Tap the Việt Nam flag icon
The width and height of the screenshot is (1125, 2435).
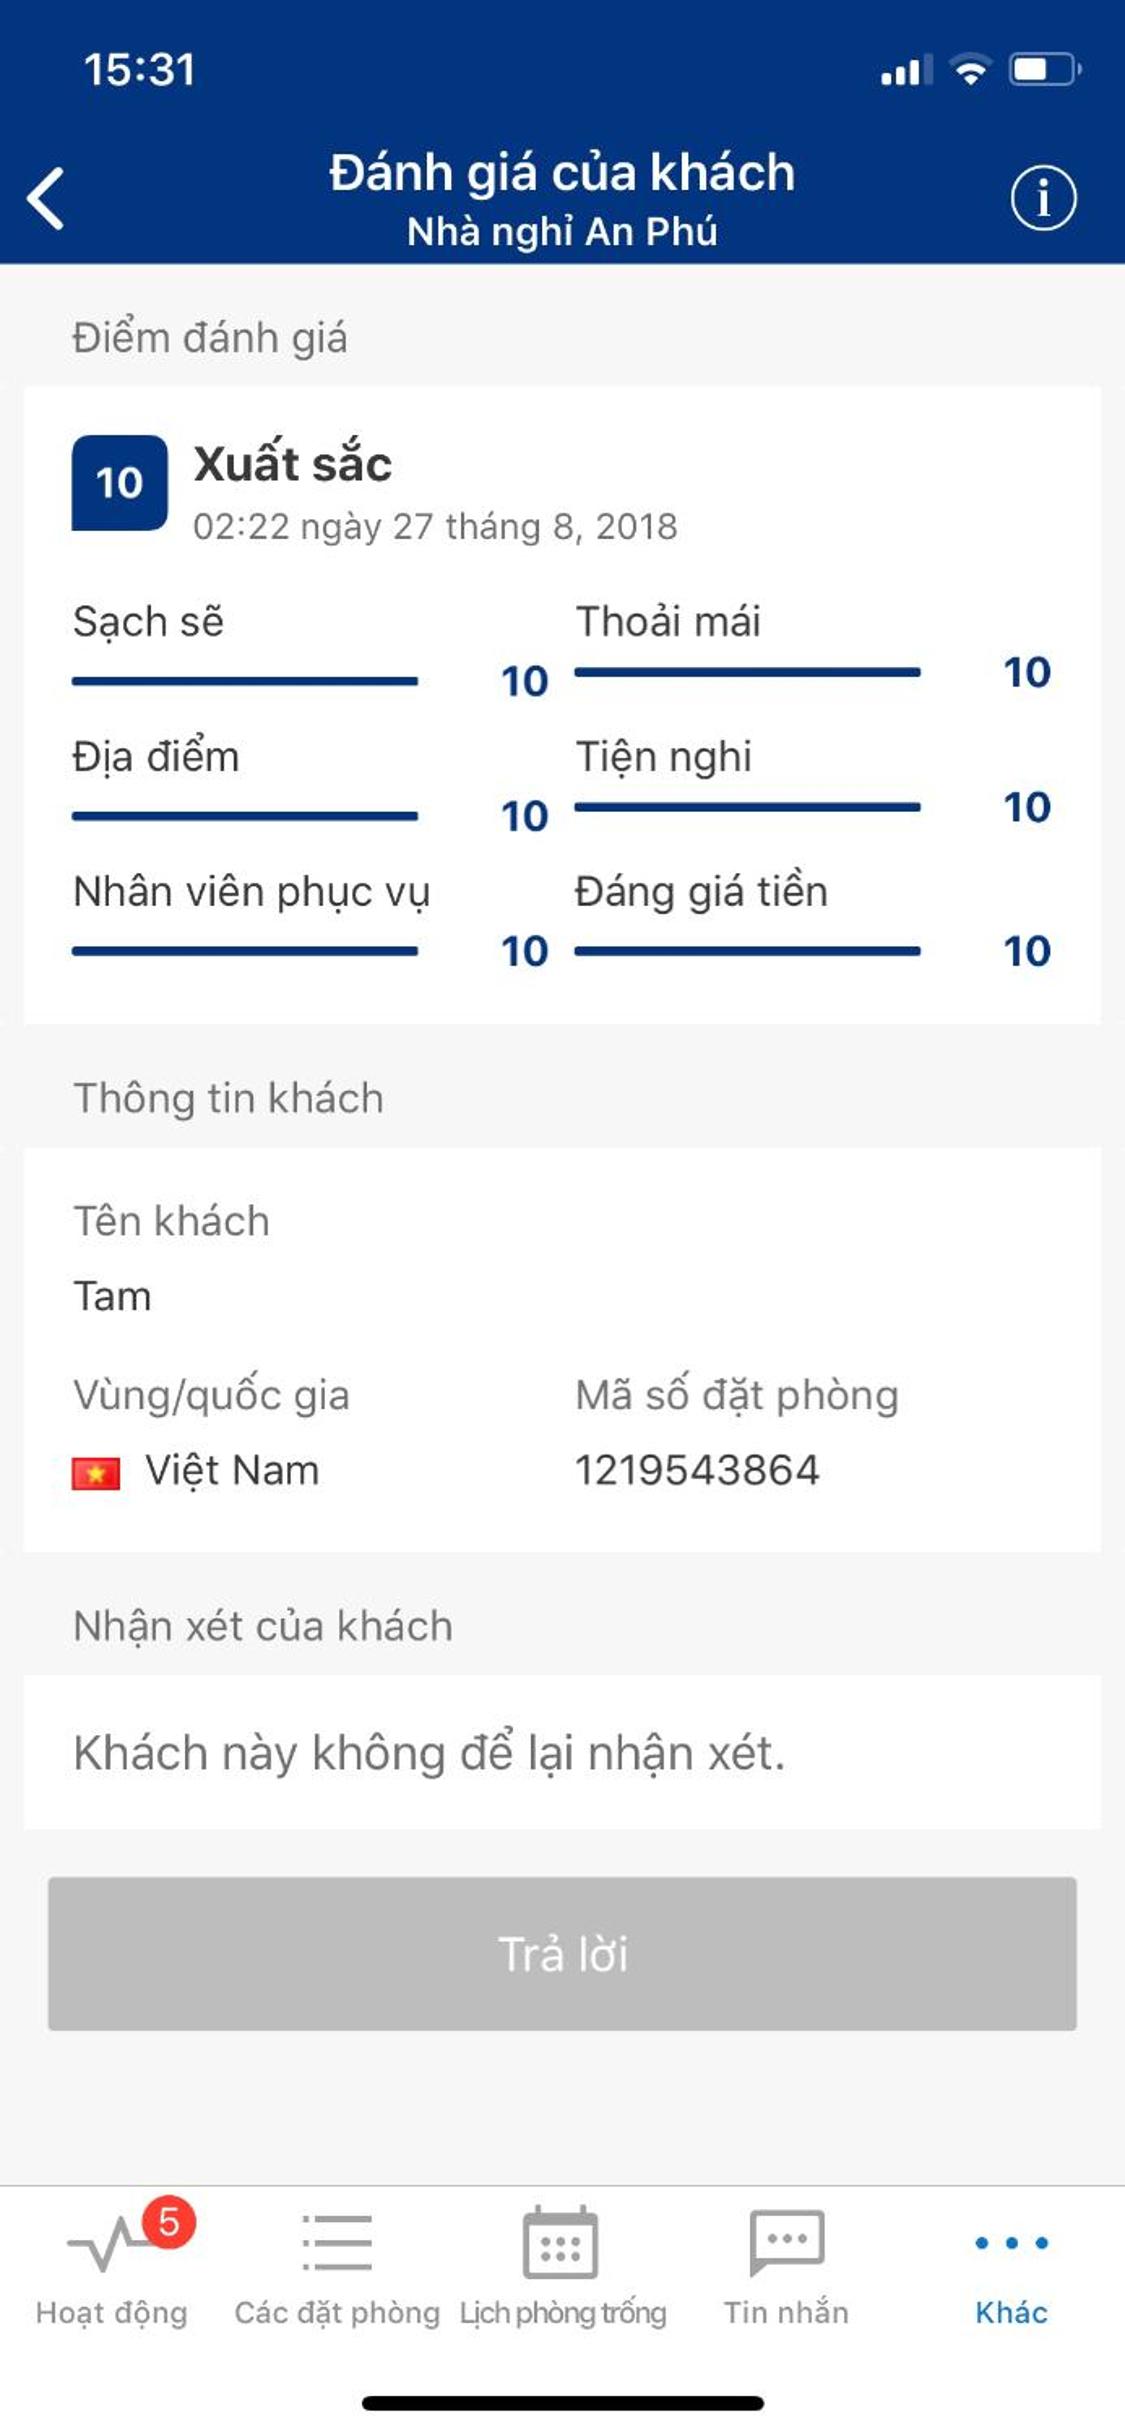pyautogui.click(x=96, y=1473)
